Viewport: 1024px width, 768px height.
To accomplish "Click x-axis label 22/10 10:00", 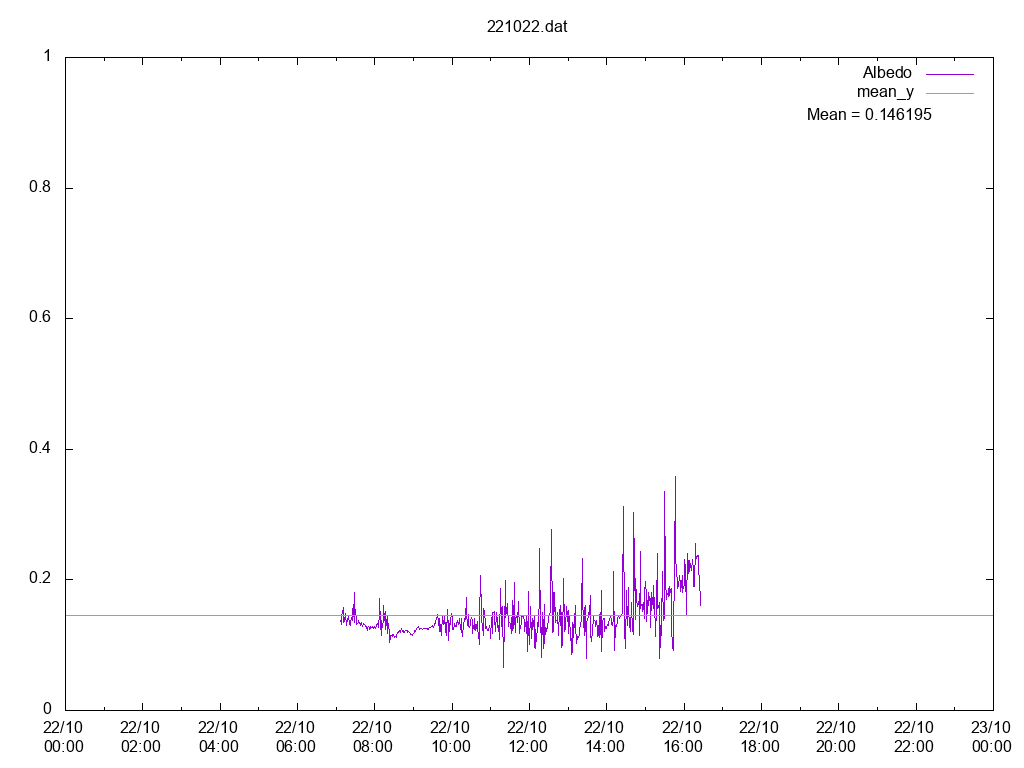I will pyautogui.click(x=451, y=737).
